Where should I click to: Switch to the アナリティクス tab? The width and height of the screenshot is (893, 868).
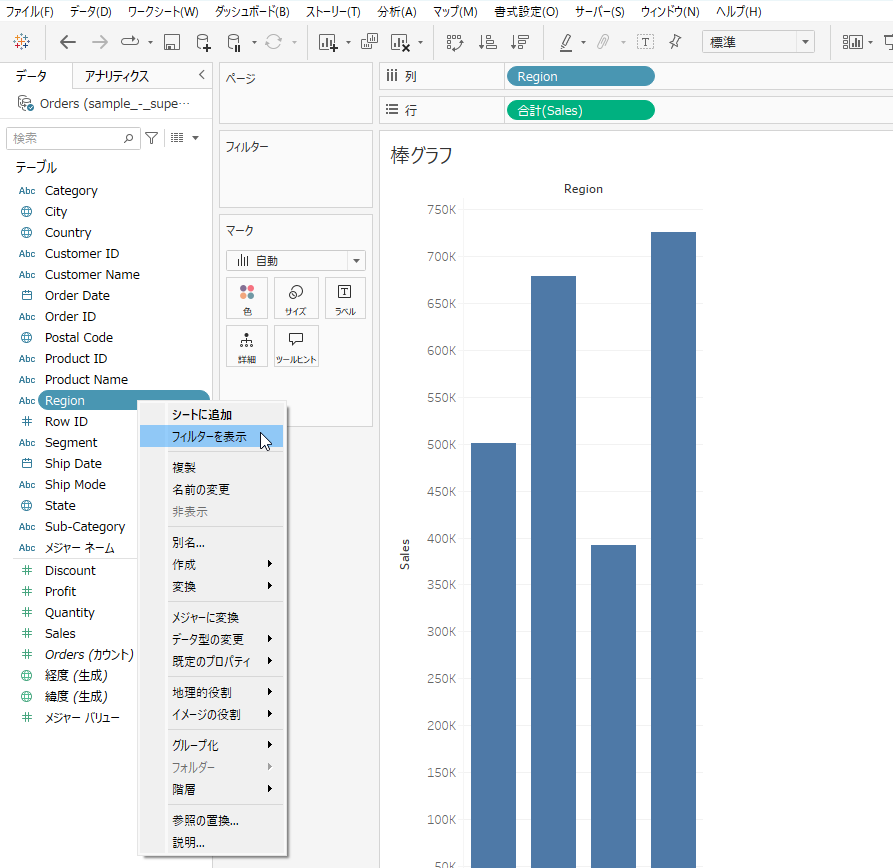(117, 76)
